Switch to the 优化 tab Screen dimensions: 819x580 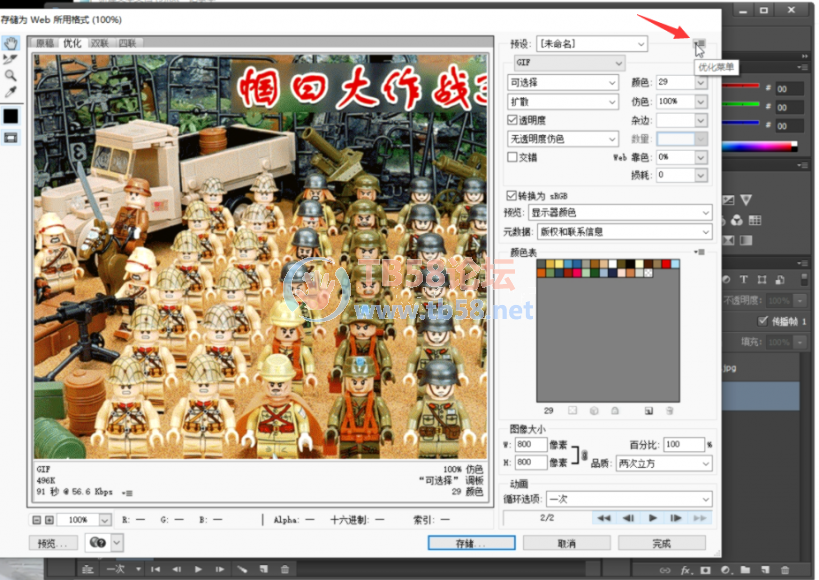click(x=72, y=43)
